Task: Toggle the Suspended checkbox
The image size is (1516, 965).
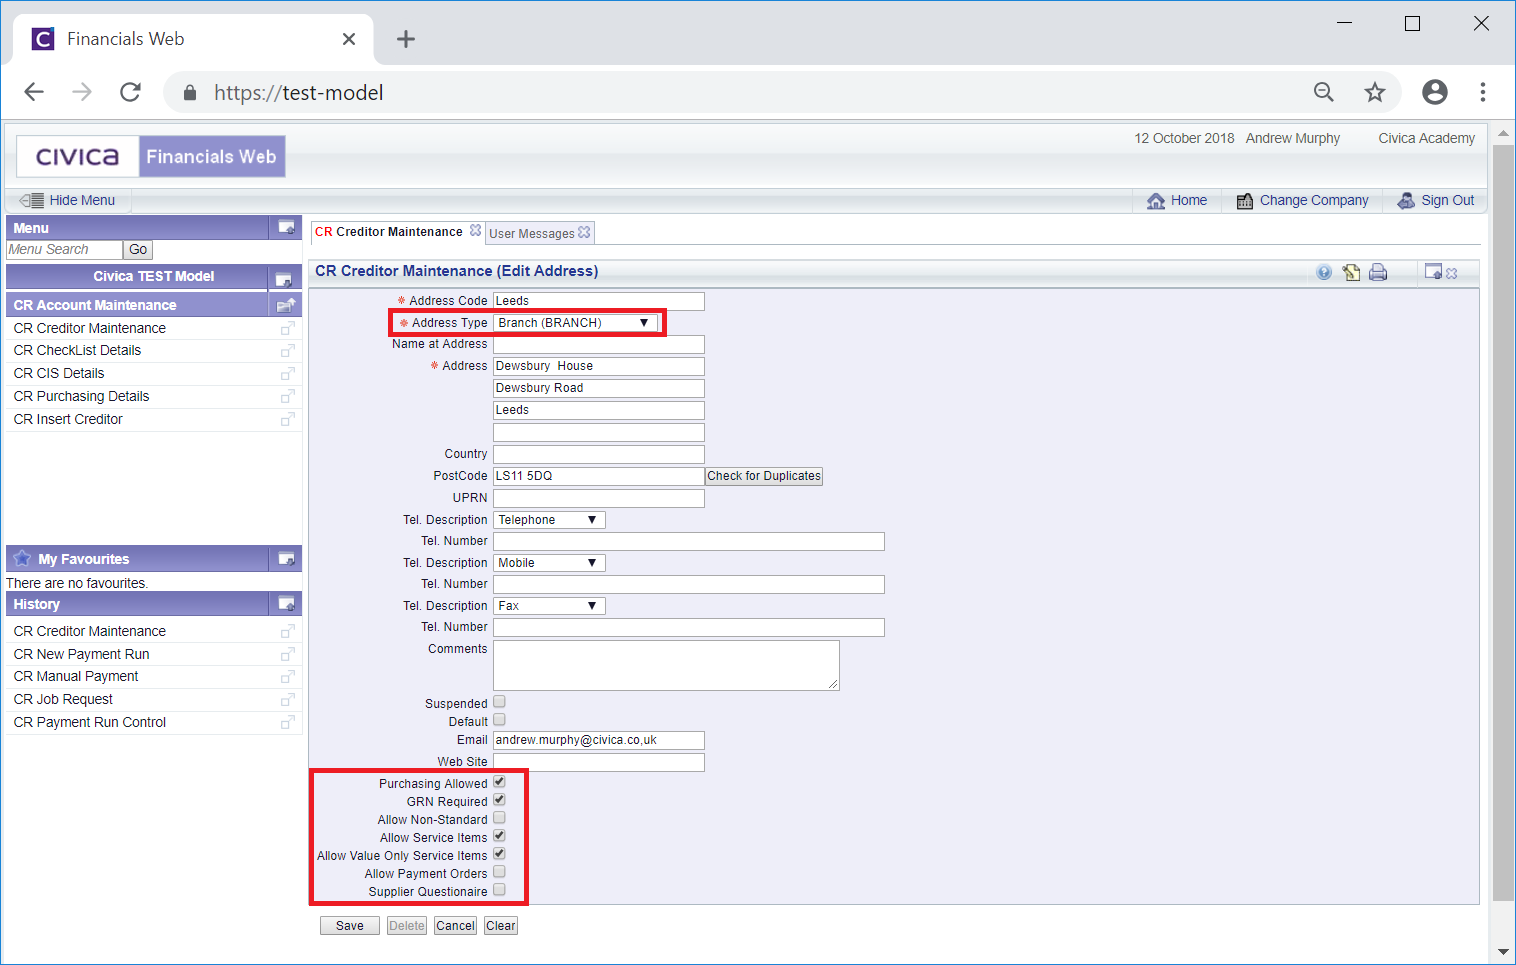Action: click(499, 702)
